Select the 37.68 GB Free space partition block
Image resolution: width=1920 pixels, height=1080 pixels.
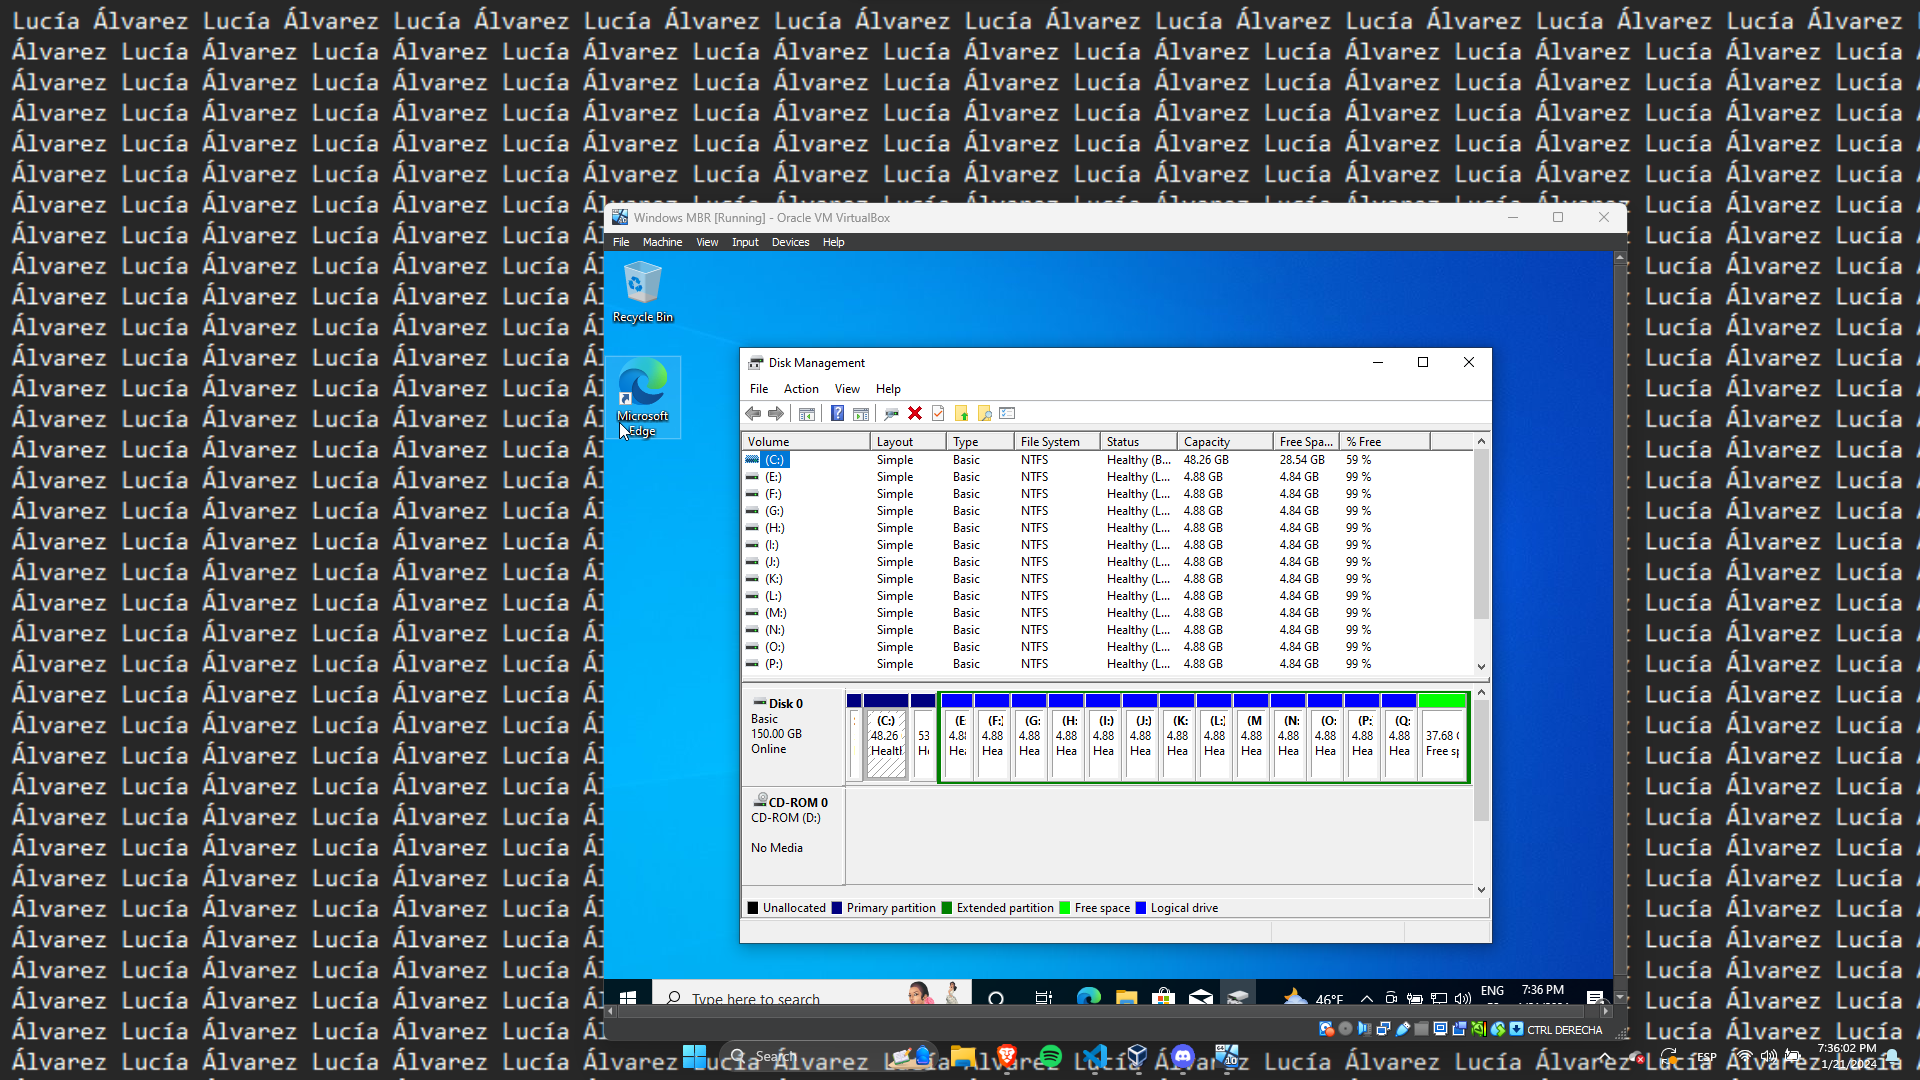tap(1442, 742)
